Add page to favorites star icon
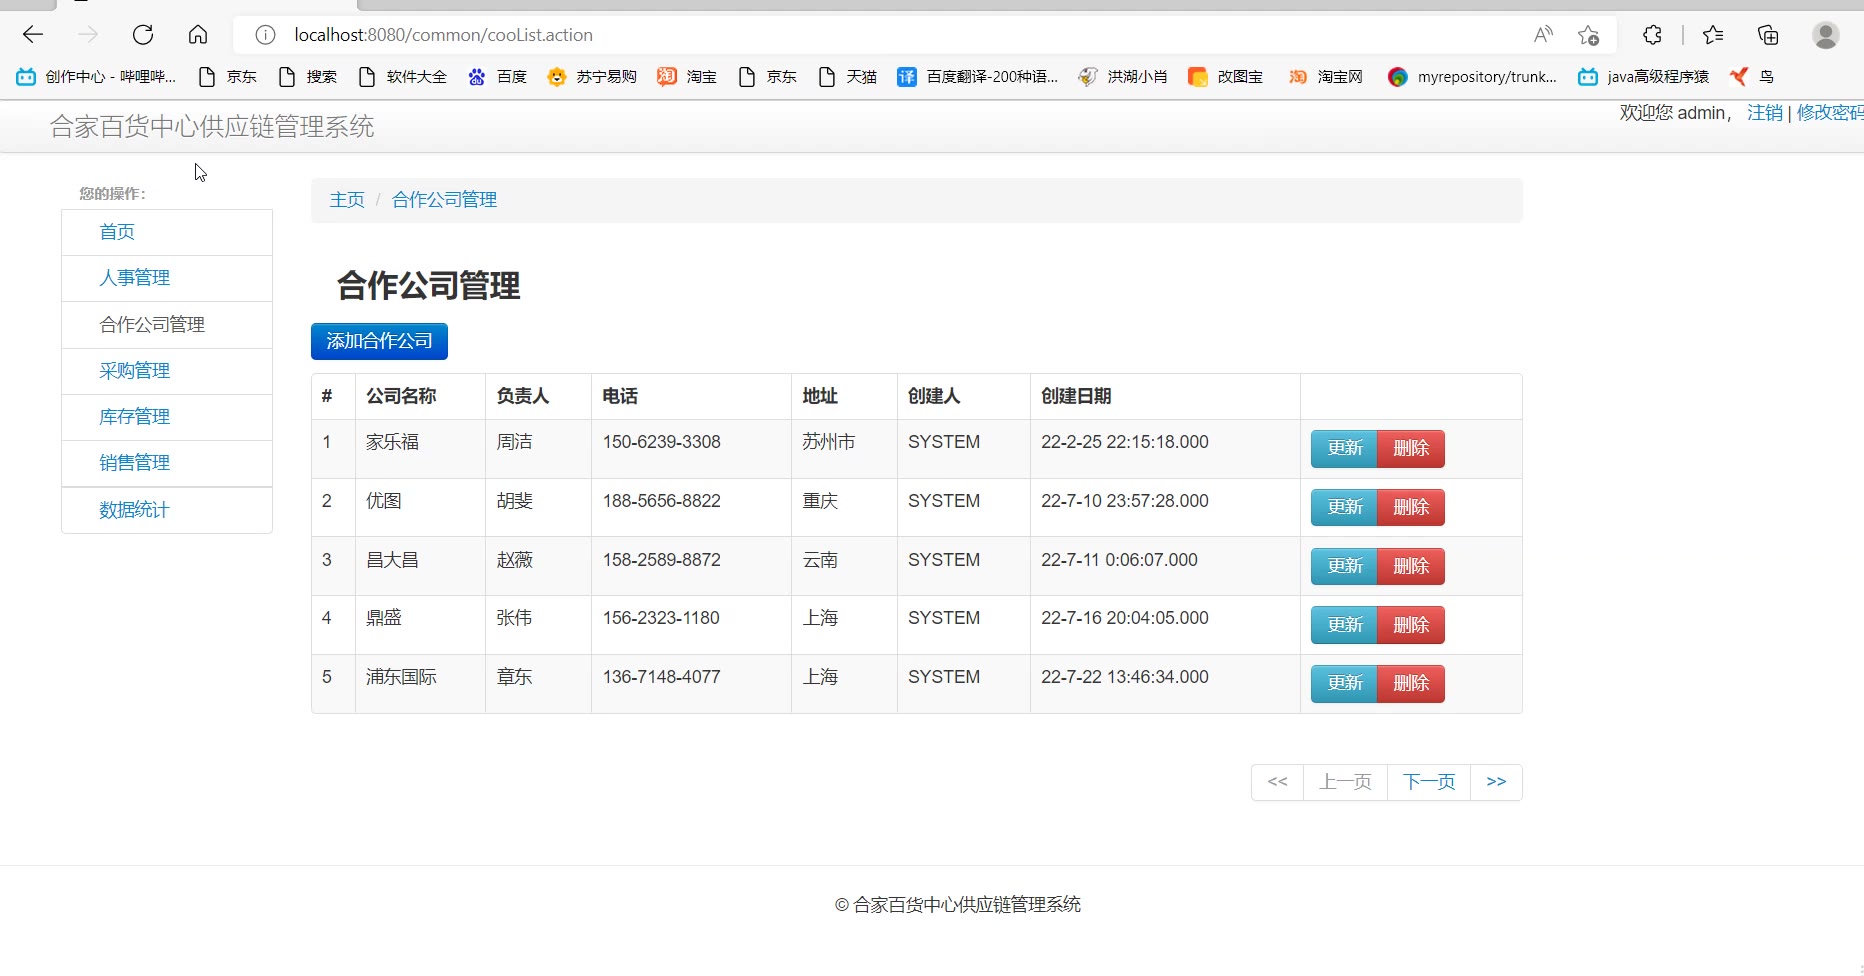 (x=1588, y=35)
